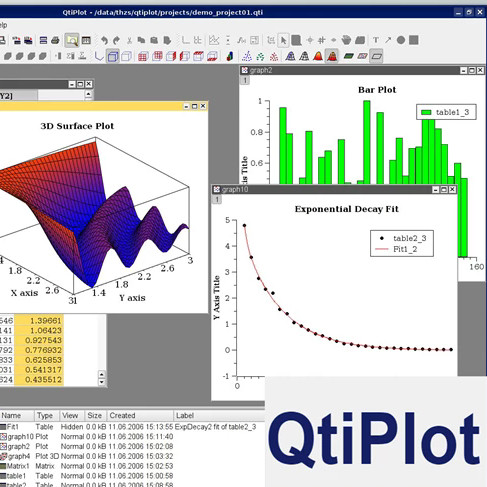Click the 'Exponential Decay Fit' title
This screenshot has height=487, width=487.
346,209
